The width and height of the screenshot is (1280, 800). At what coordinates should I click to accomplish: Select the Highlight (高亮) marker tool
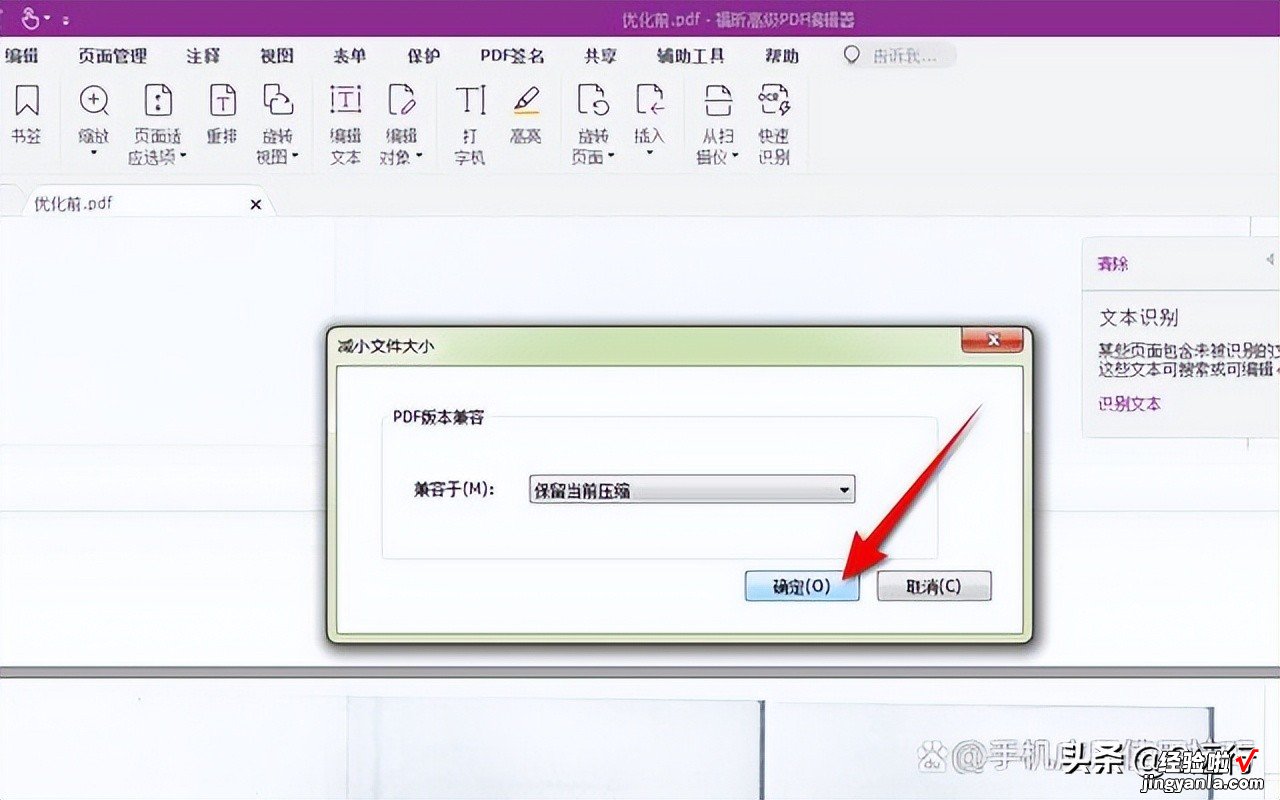[x=525, y=100]
